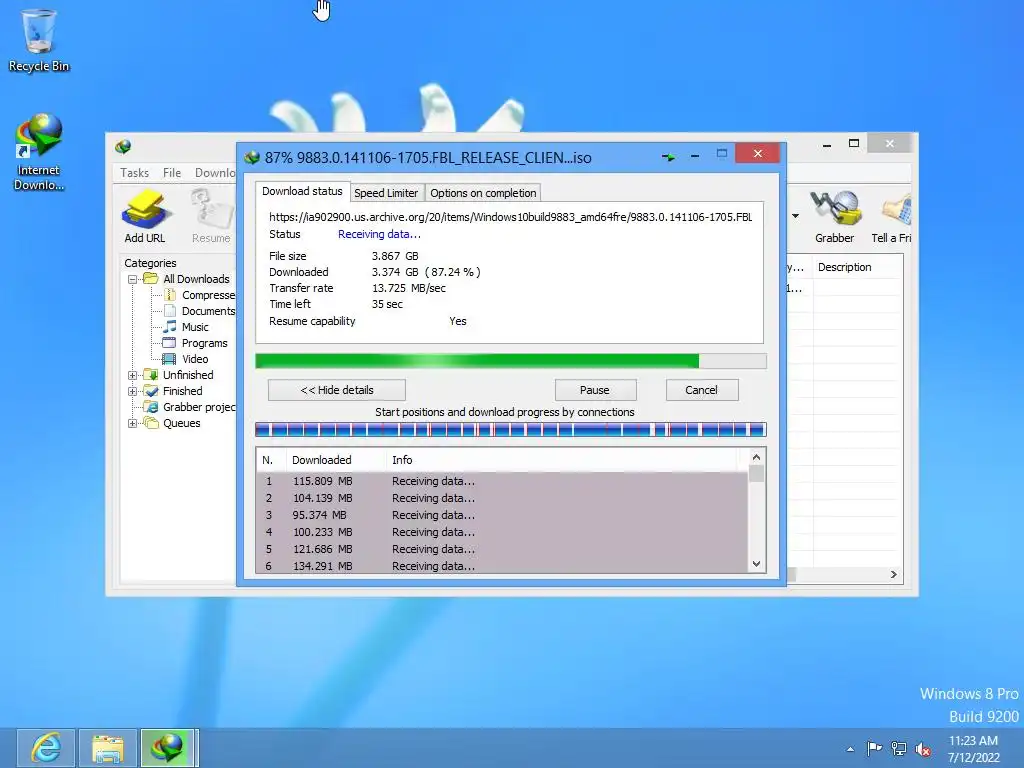Cancel the download
Image resolution: width=1024 pixels, height=768 pixels.
click(x=701, y=390)
